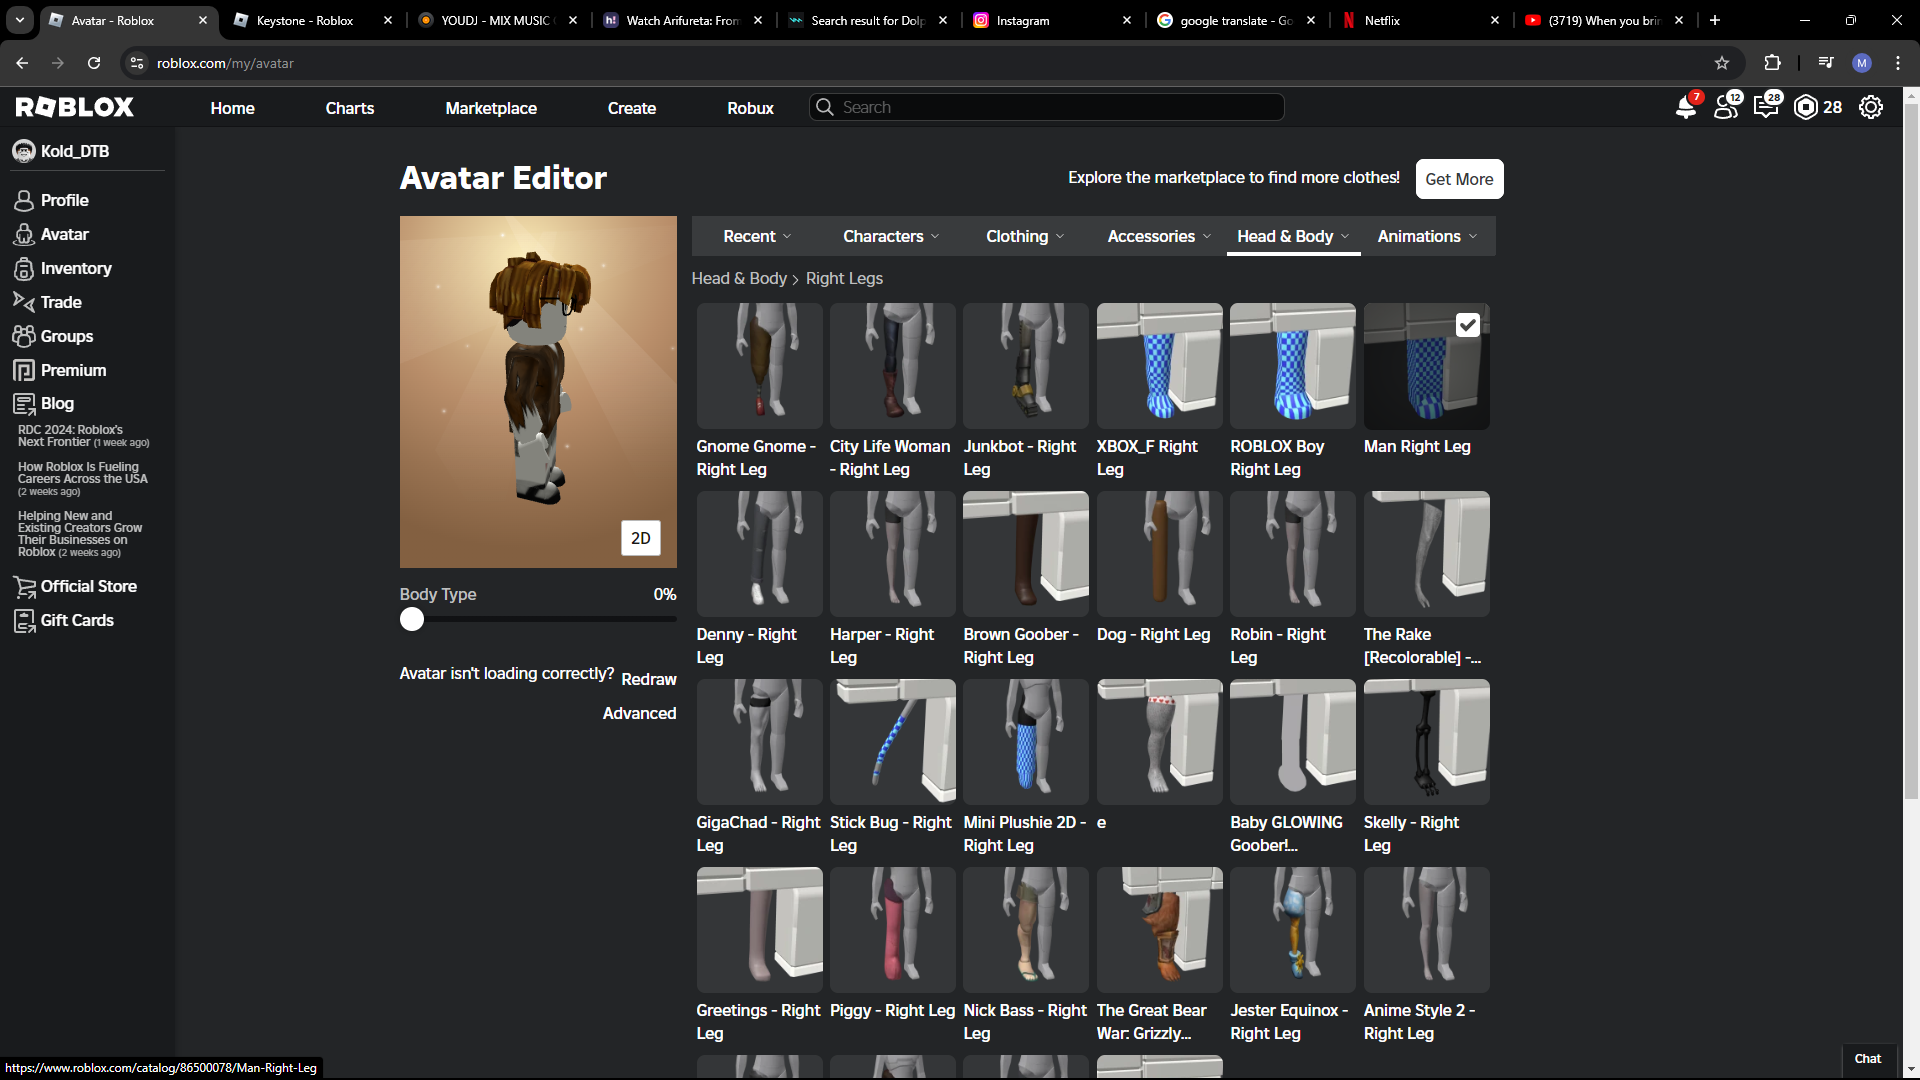Switch to the Keystone - Roblox tab
Image resolution: width=1920 pixels, height=1080 pixels.
[x=304, y=20]
